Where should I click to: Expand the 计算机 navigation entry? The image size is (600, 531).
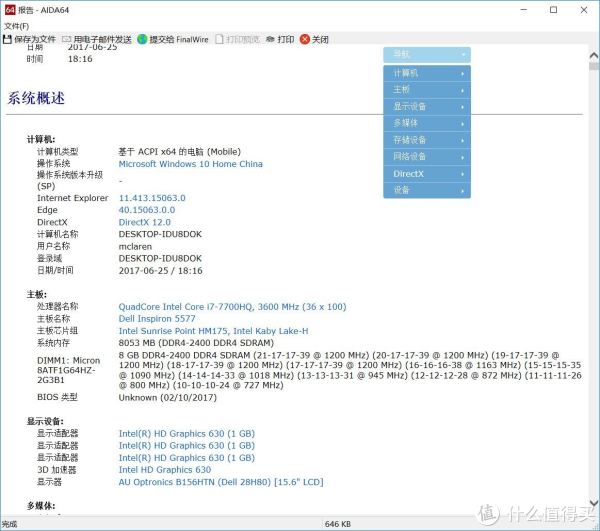point(427,73)
